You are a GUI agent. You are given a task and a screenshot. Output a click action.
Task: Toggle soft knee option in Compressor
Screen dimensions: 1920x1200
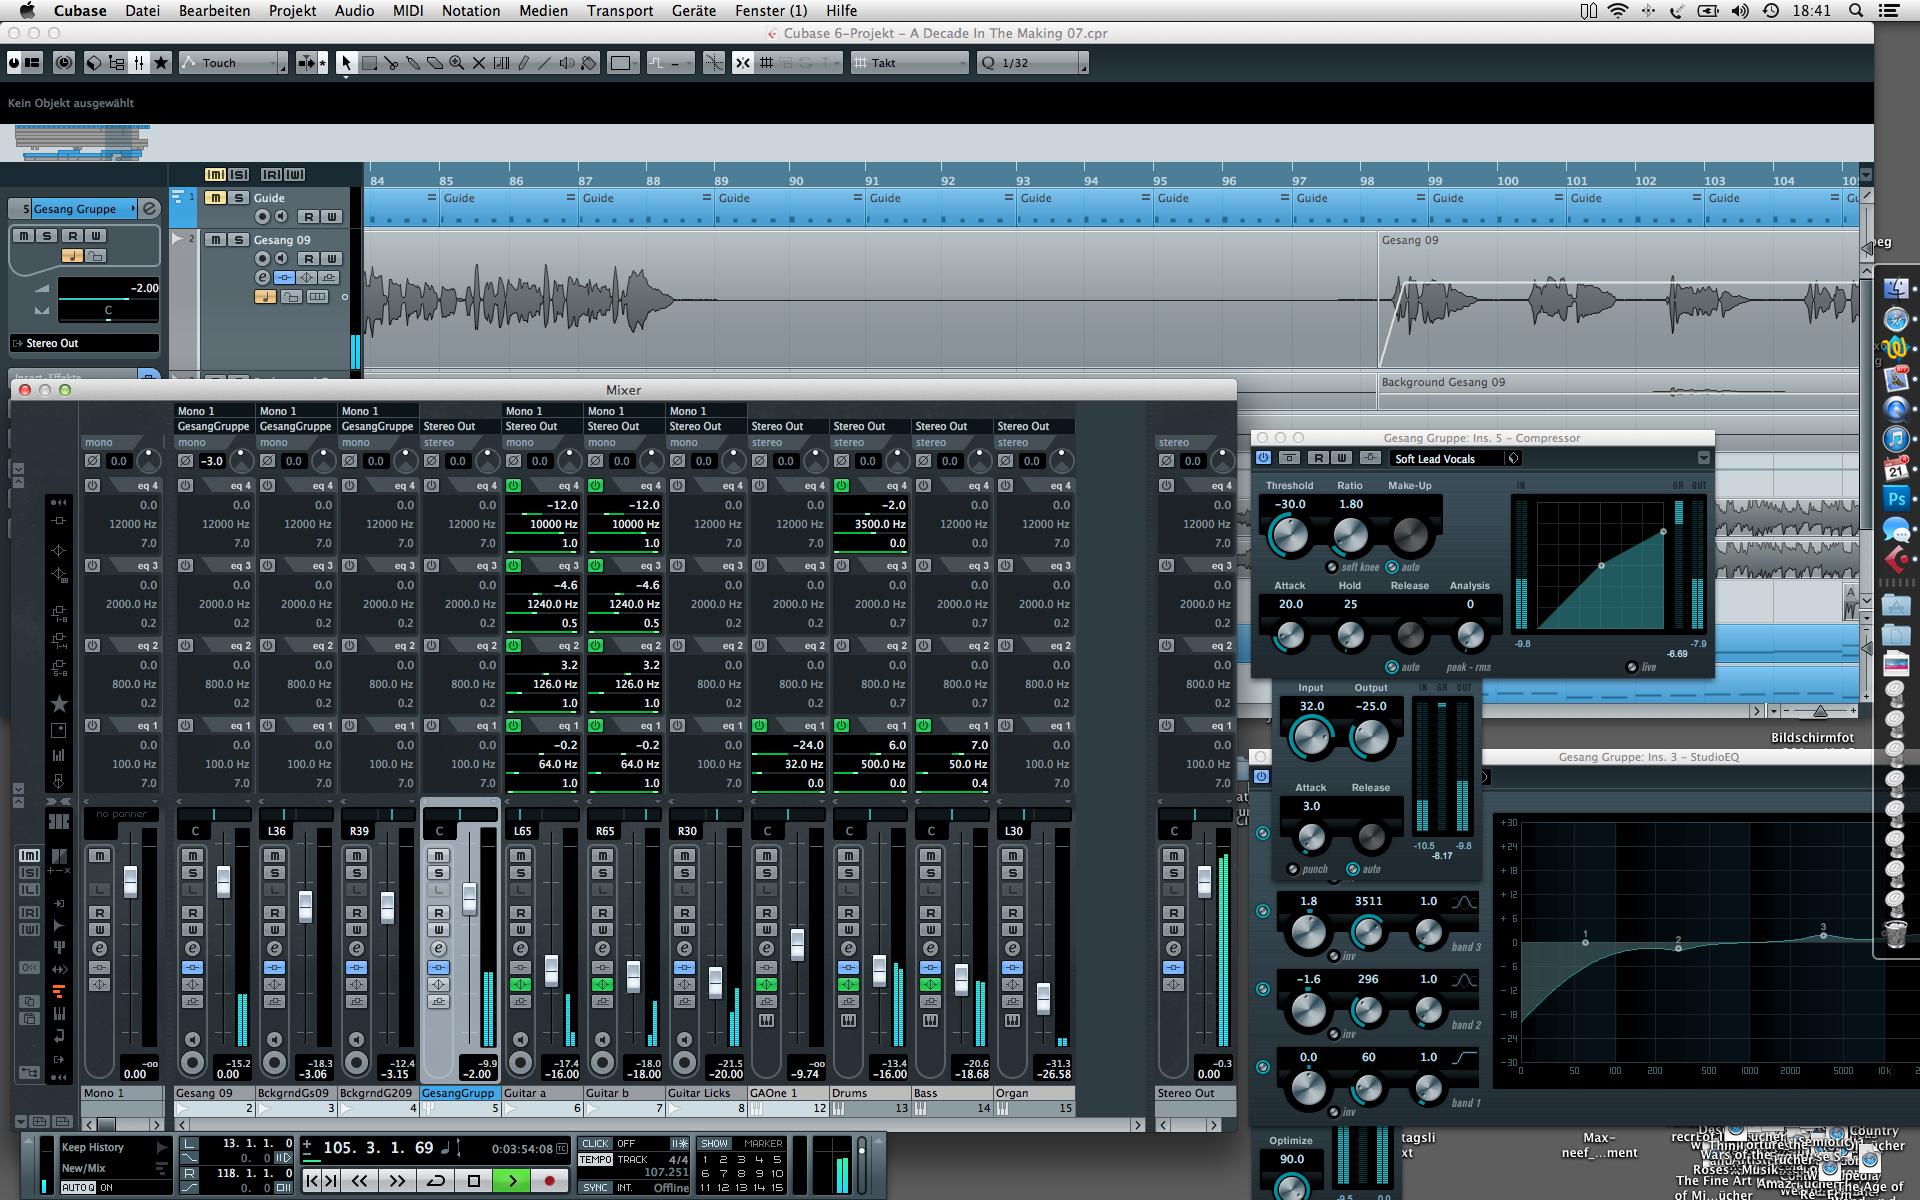coord(1332,567)
